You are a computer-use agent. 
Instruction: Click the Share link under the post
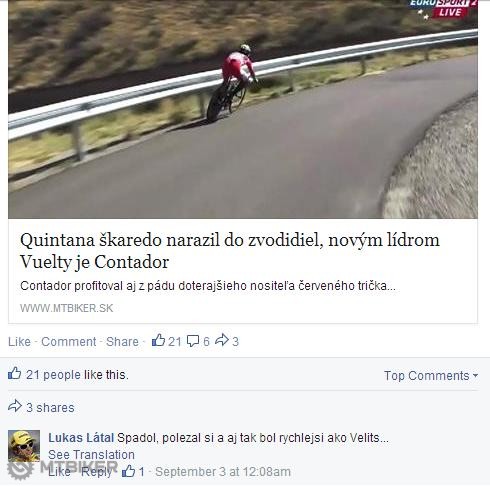coord(122,342)
